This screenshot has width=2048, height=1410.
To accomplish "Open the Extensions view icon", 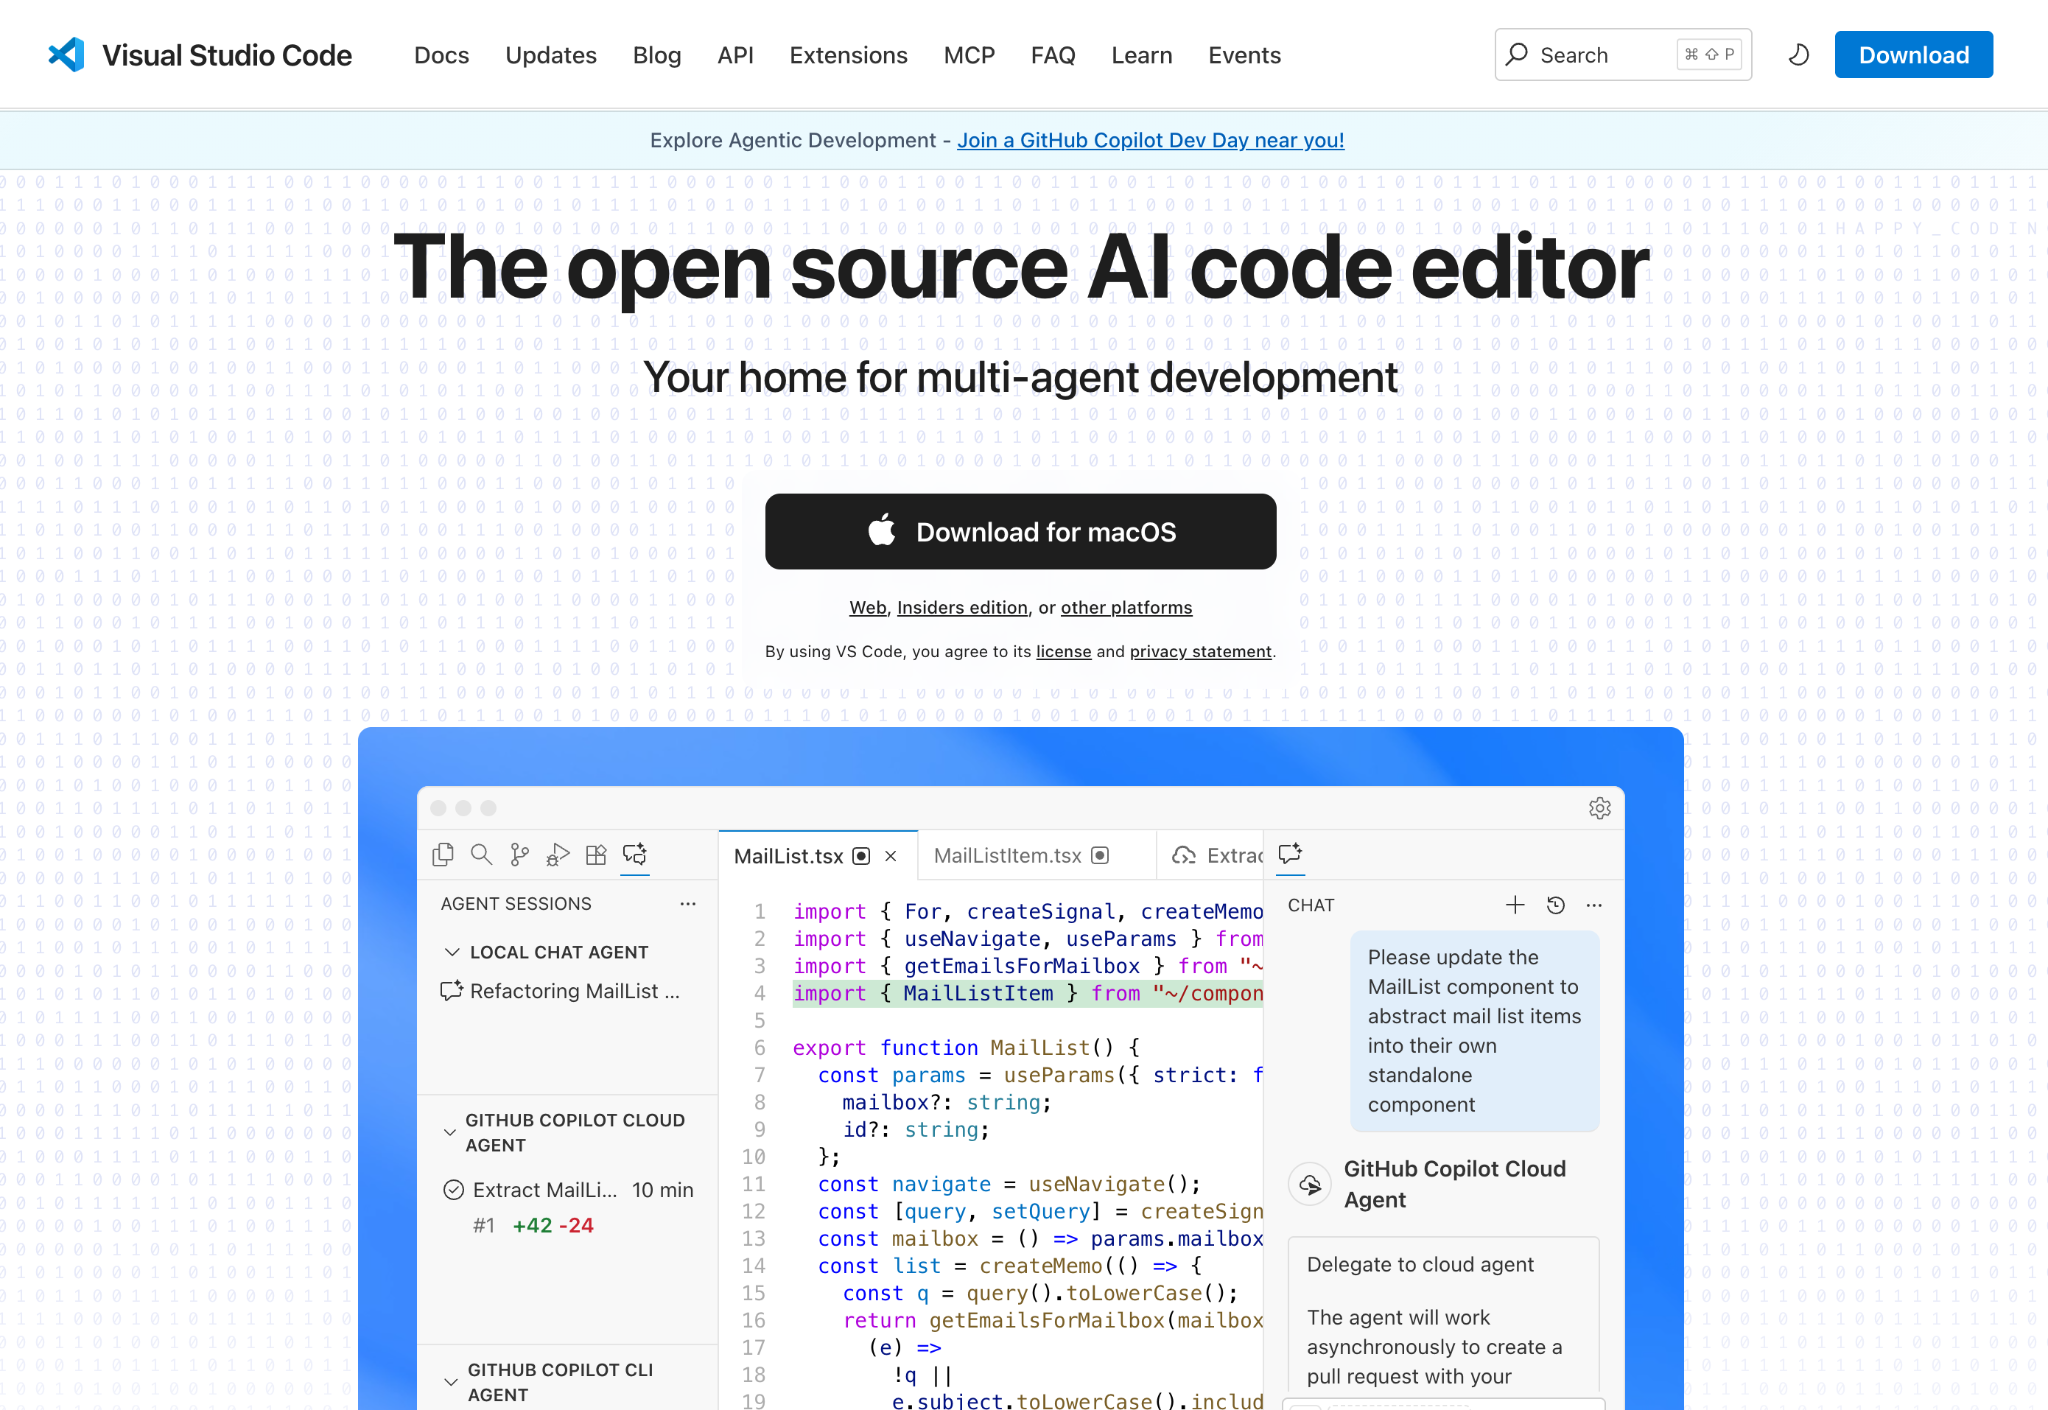I will [596, 855].
